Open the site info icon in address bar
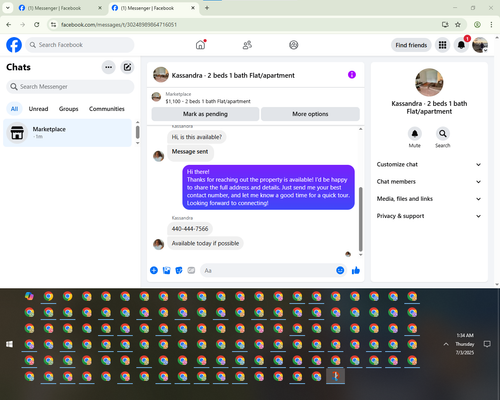Image resolution: width=500 pixels, height=400 pixels. click(x=53, y=24)
